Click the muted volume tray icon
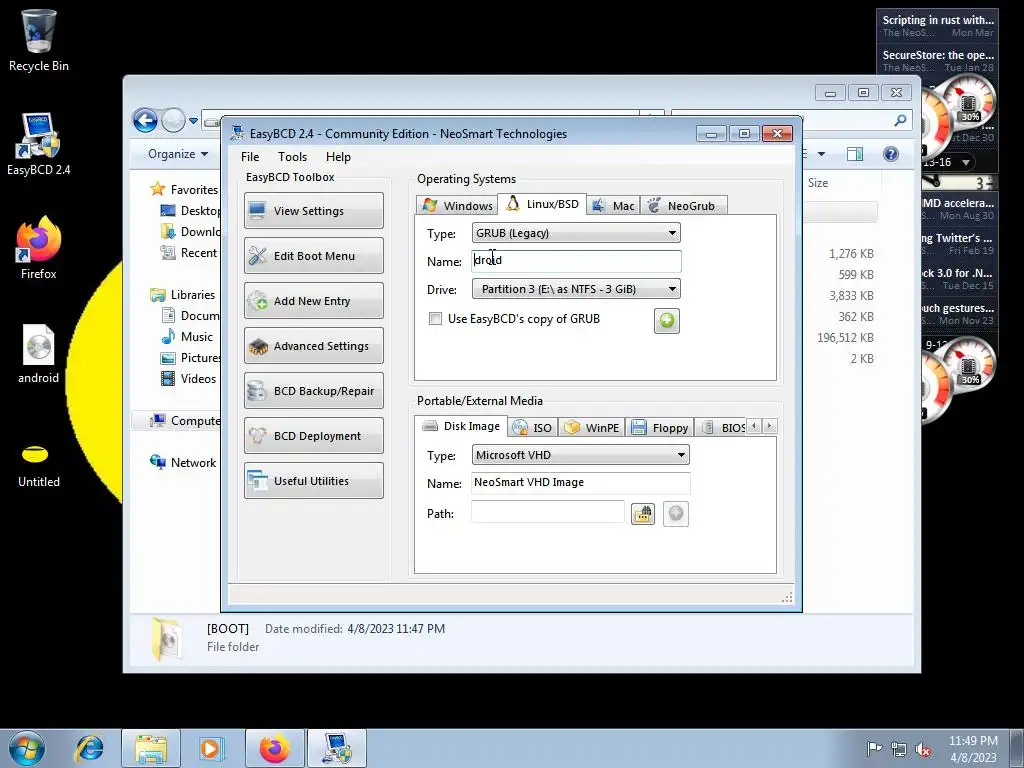Image resolution: width=1024 pixels, height=768 pixels. coord(923,749)
